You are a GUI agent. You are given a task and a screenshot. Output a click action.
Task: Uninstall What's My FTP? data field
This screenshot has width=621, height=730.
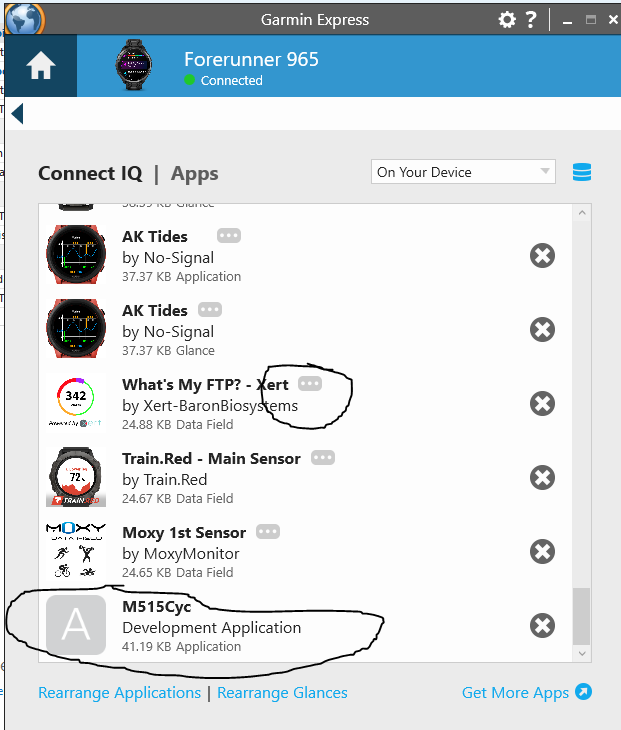[x=542, y=404]
